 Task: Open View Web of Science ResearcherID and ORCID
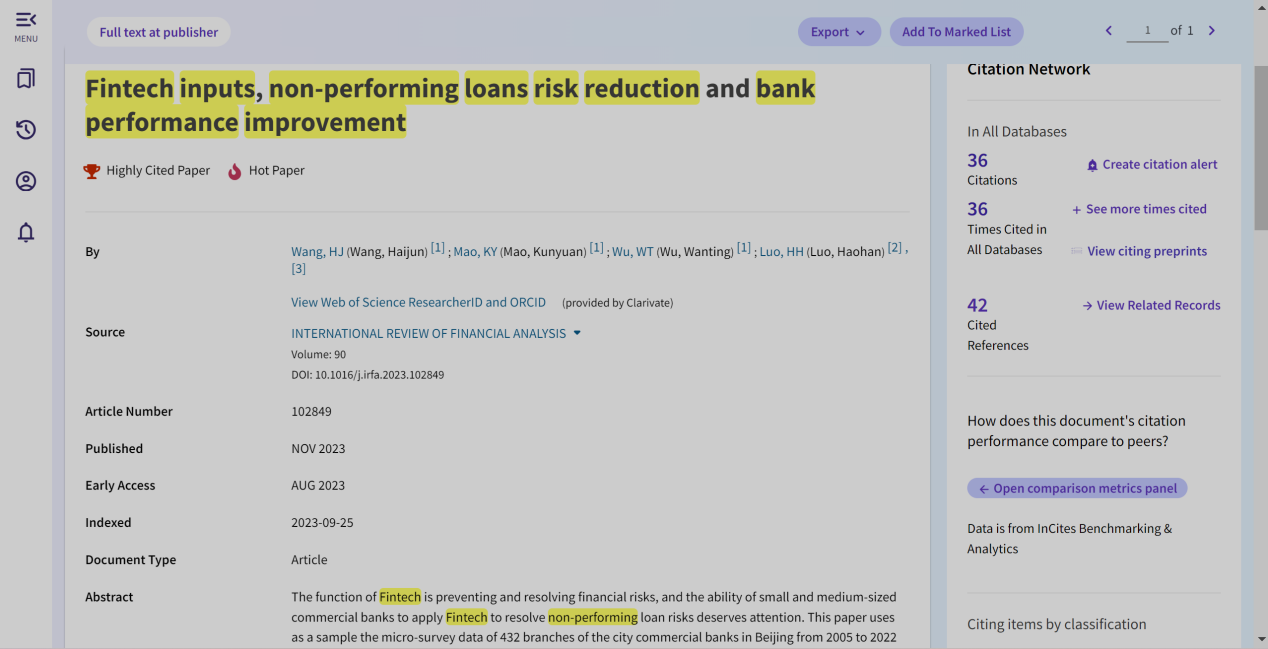[418, 302]
